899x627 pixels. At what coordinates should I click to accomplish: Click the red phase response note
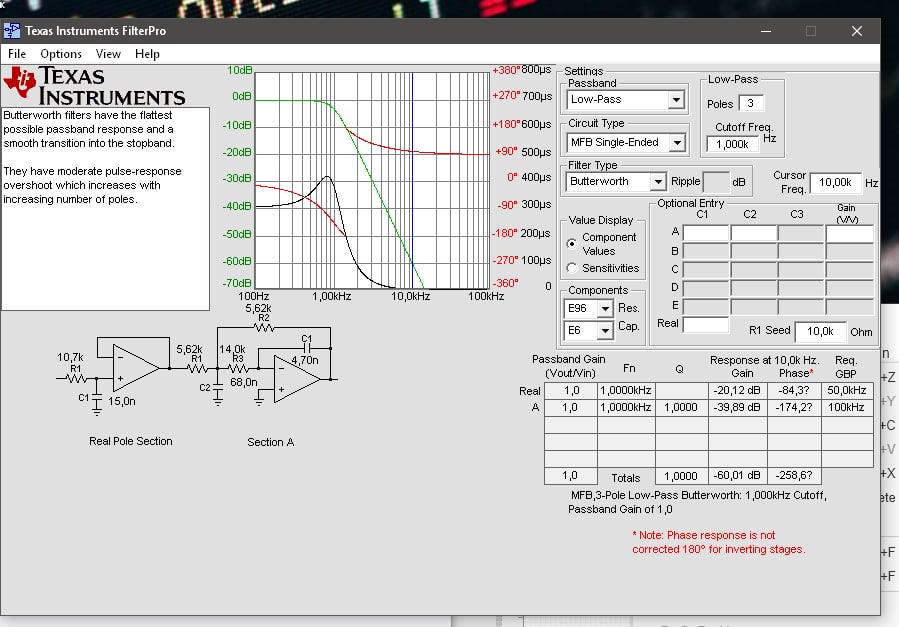(718, 542)
